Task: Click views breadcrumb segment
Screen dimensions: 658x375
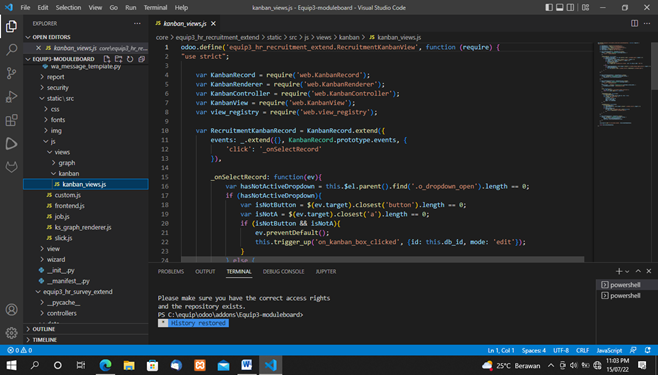Action: coord(324,37)
